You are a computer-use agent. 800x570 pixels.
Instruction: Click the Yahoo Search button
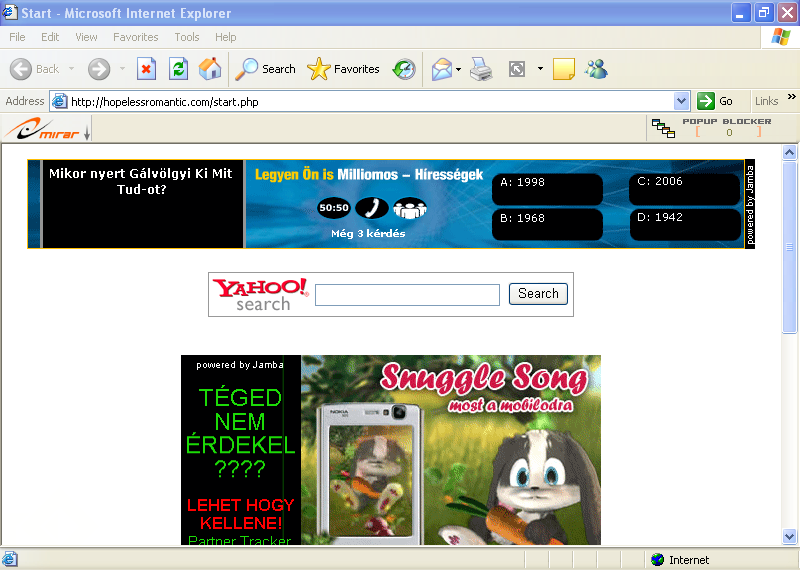click(538, 294)
